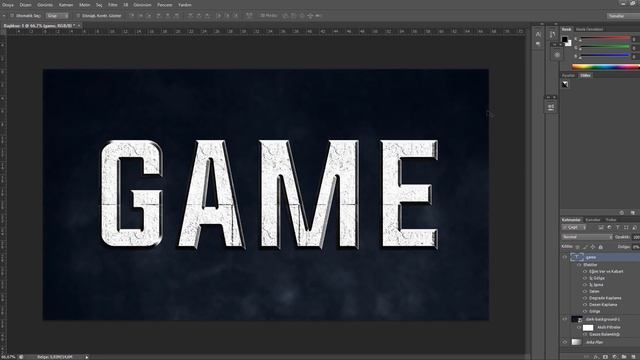640x360 pixels.
Task: Apply the default style thumbnail in Stiller
Action: tap(565, 84)
